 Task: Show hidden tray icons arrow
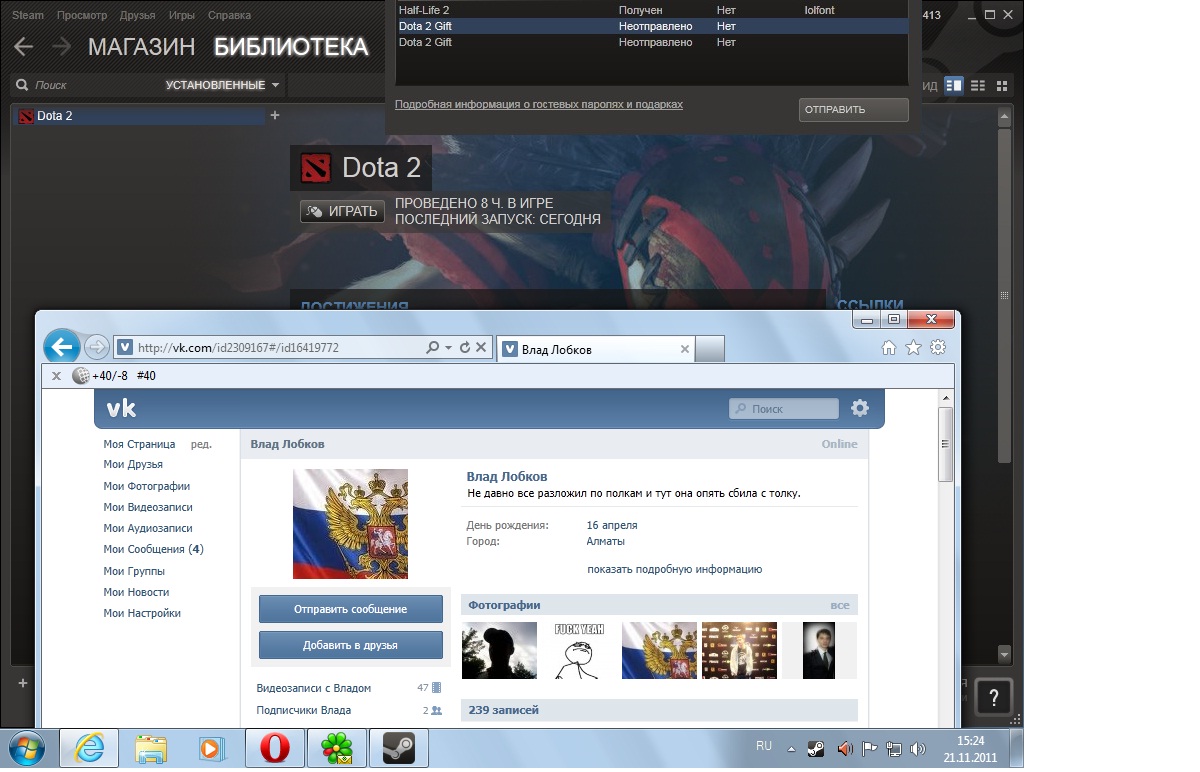coord(792,748)
